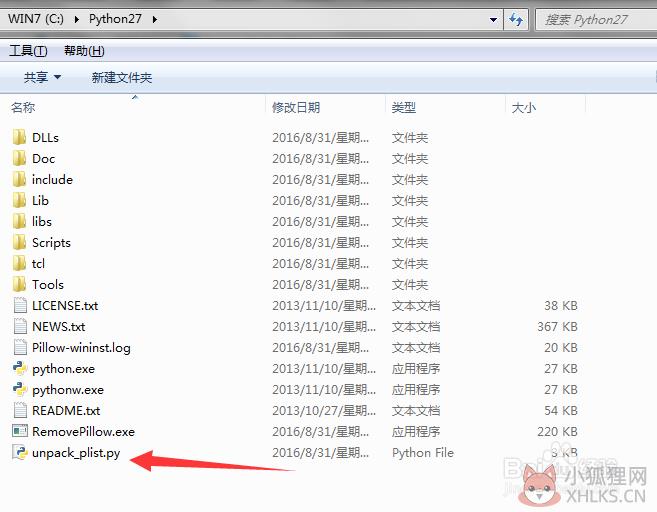Click the Doc folder icon
The height and width of the screenshot is (512, 657).
pos(19,158)
